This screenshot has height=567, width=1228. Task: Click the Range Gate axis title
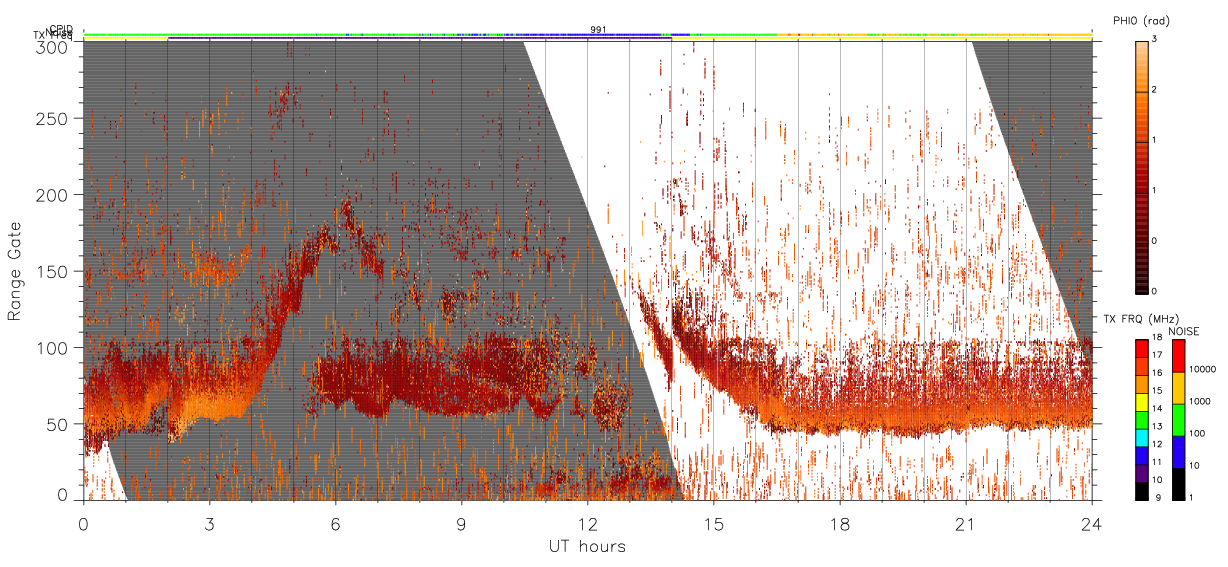tap(15, 271)
